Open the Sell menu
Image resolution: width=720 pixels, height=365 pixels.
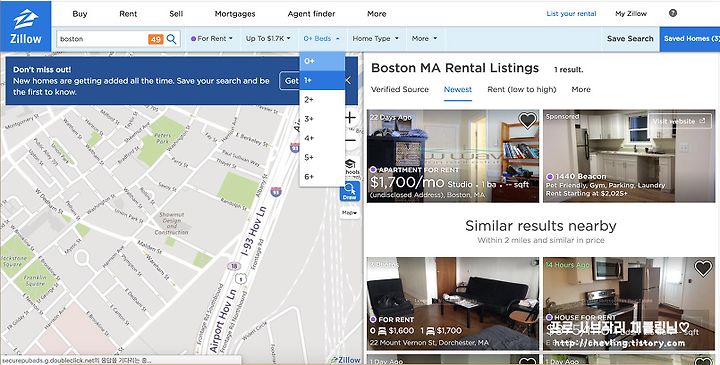(x=176, y=14)
